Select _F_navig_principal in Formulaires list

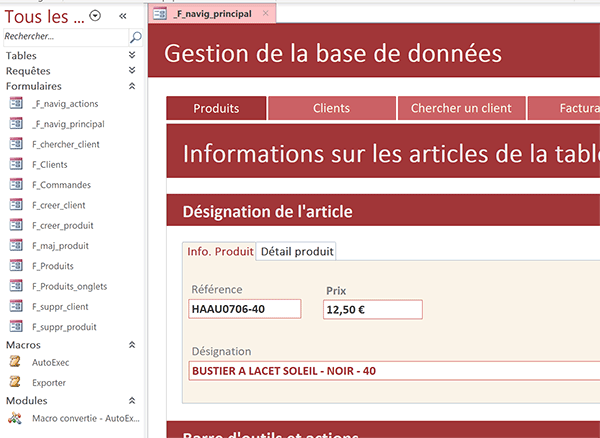pos(68,124)
